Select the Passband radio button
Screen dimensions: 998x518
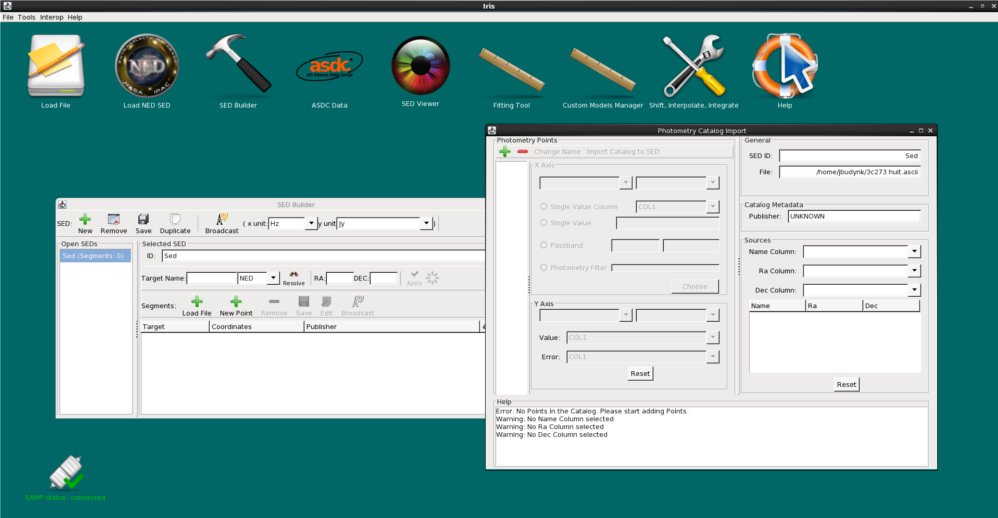[544, 245]
